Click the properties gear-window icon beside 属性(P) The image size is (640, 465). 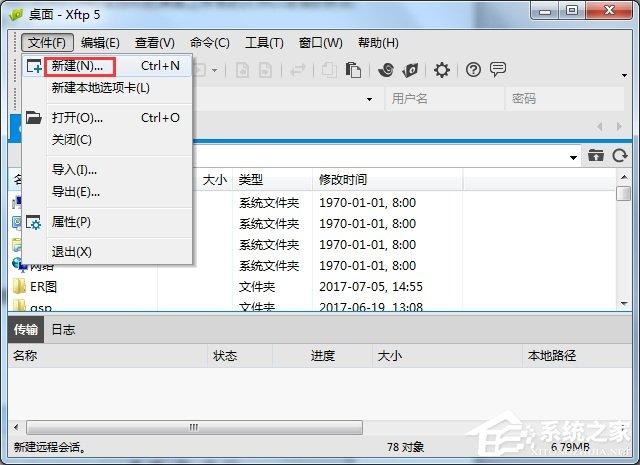pyautogui.click(x=33, y=222)
